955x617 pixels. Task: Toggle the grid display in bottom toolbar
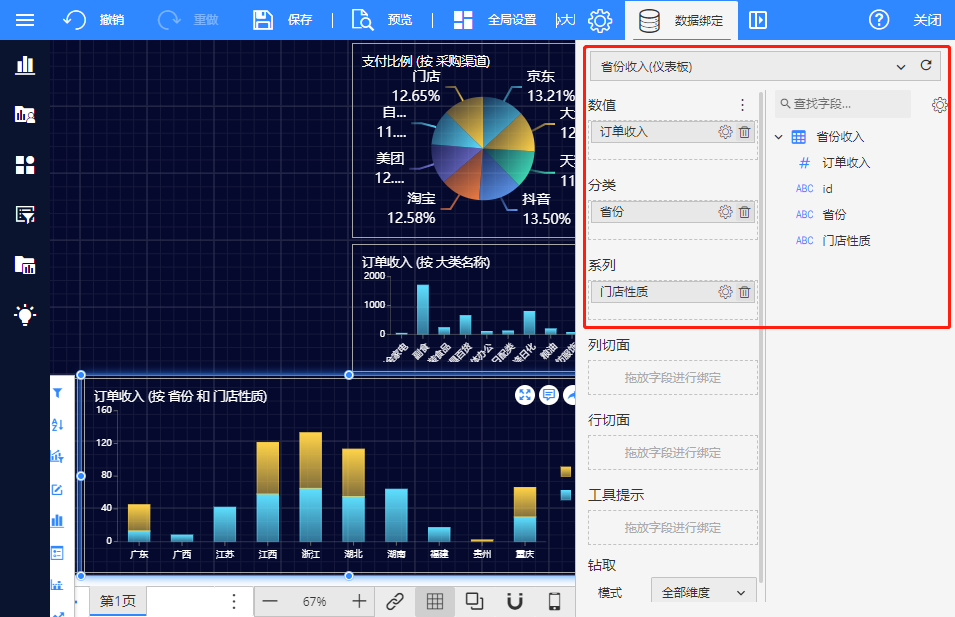(435, 601)
